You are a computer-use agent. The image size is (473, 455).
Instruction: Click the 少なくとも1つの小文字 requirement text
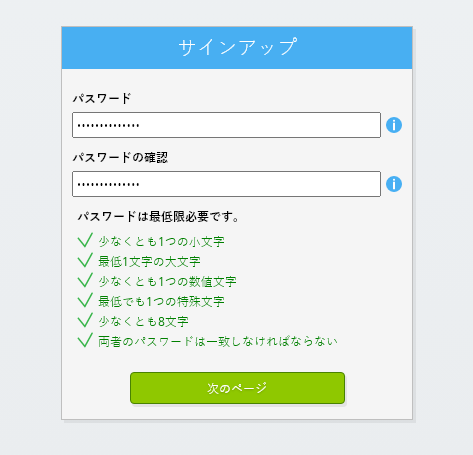[x=161, y=242]
